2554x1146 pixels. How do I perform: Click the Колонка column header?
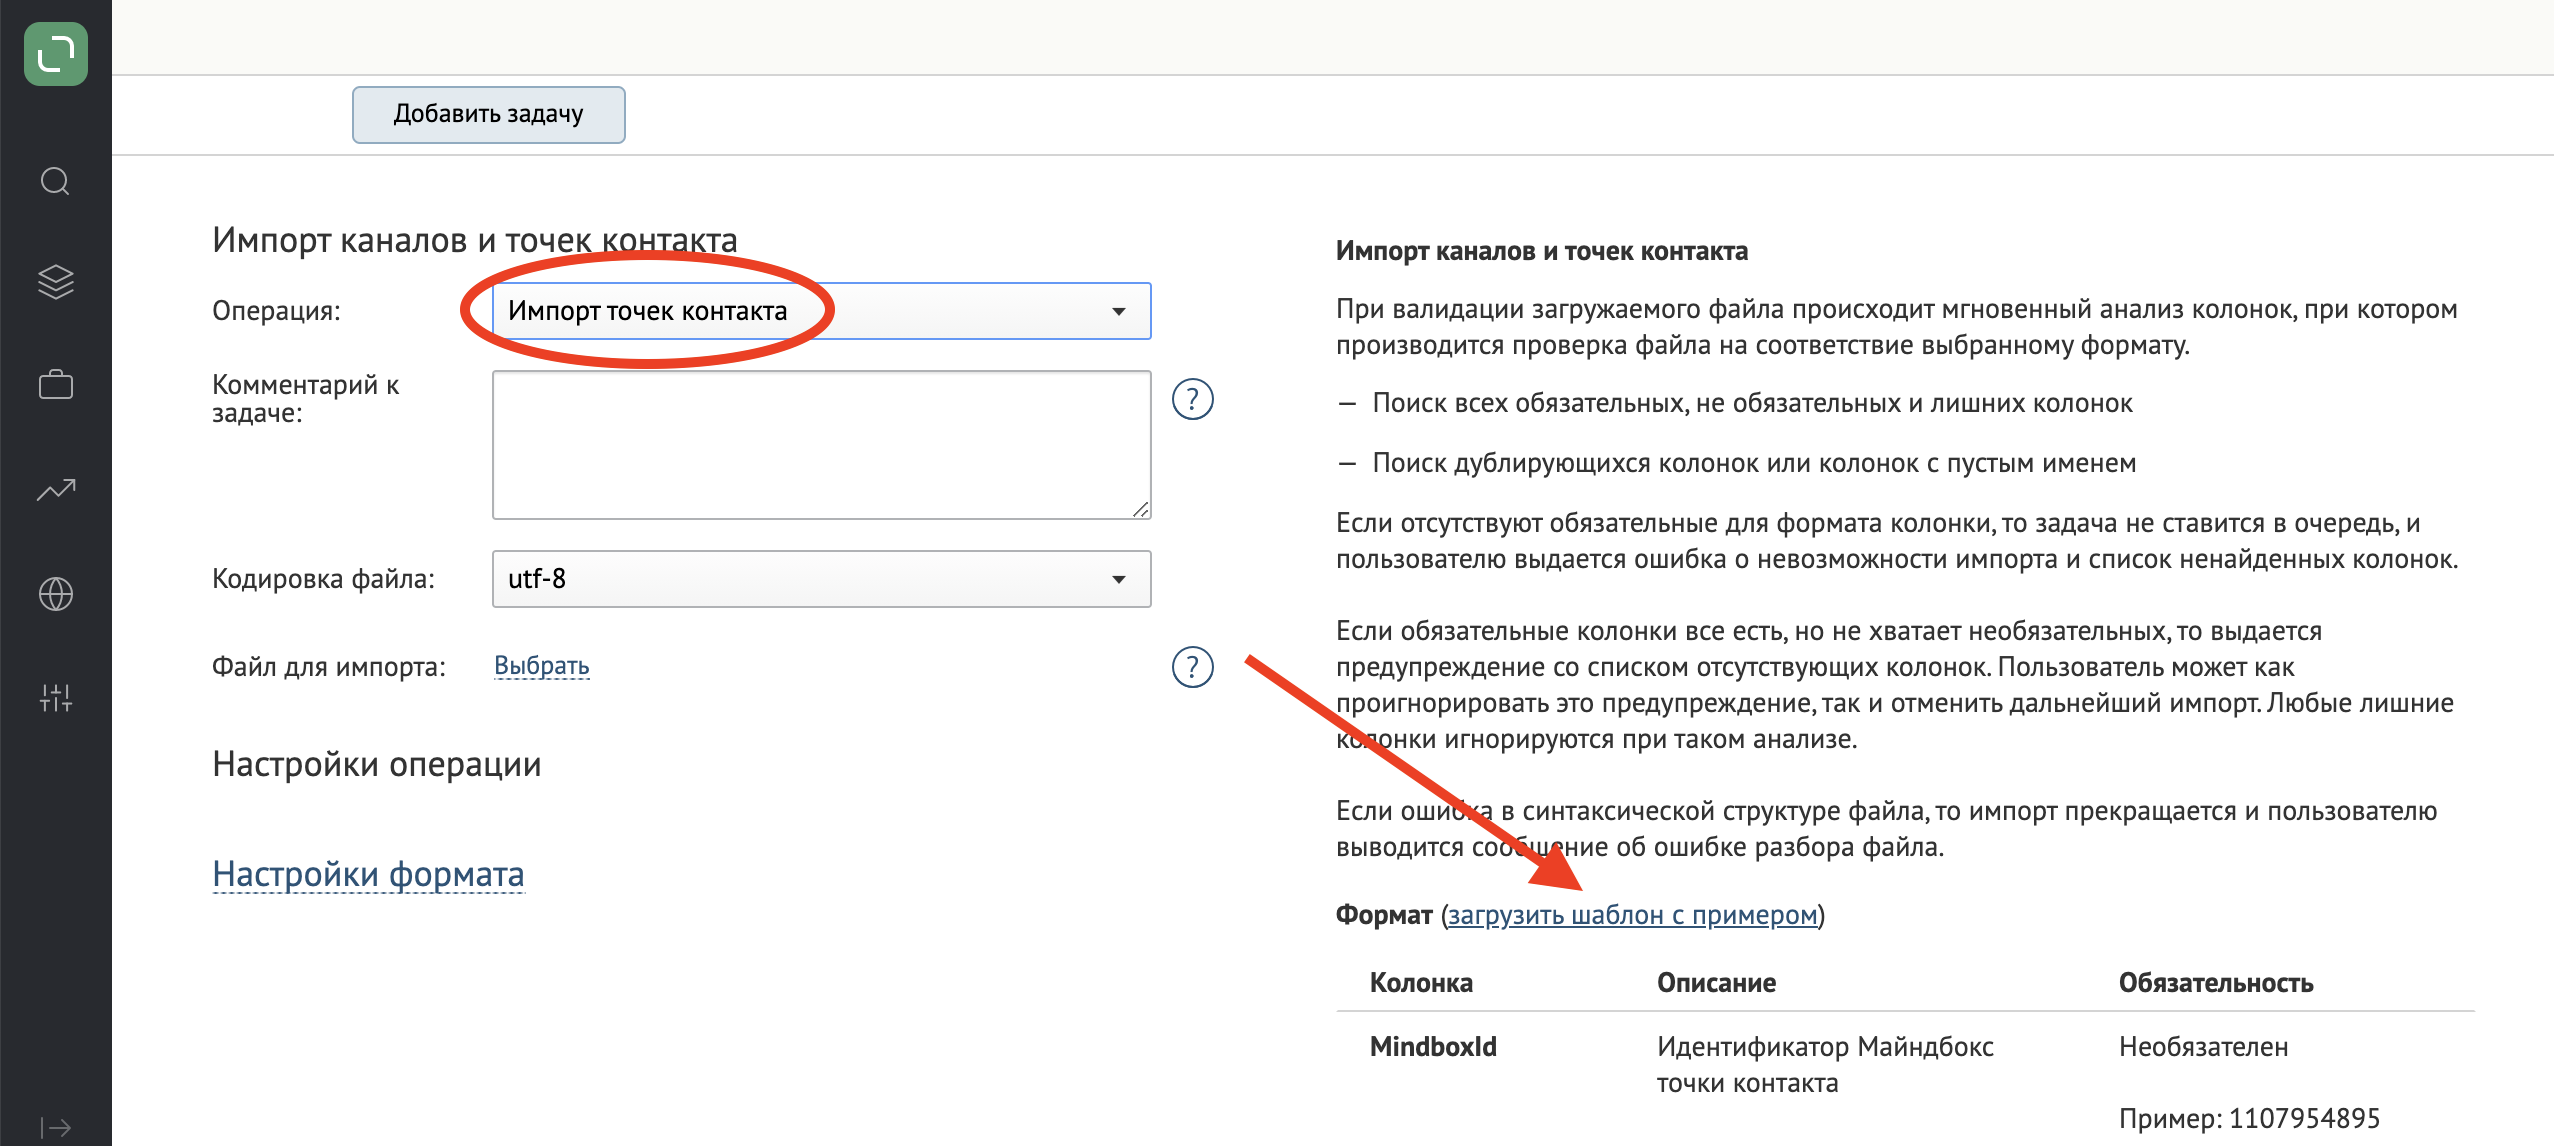coord(1421,983)
